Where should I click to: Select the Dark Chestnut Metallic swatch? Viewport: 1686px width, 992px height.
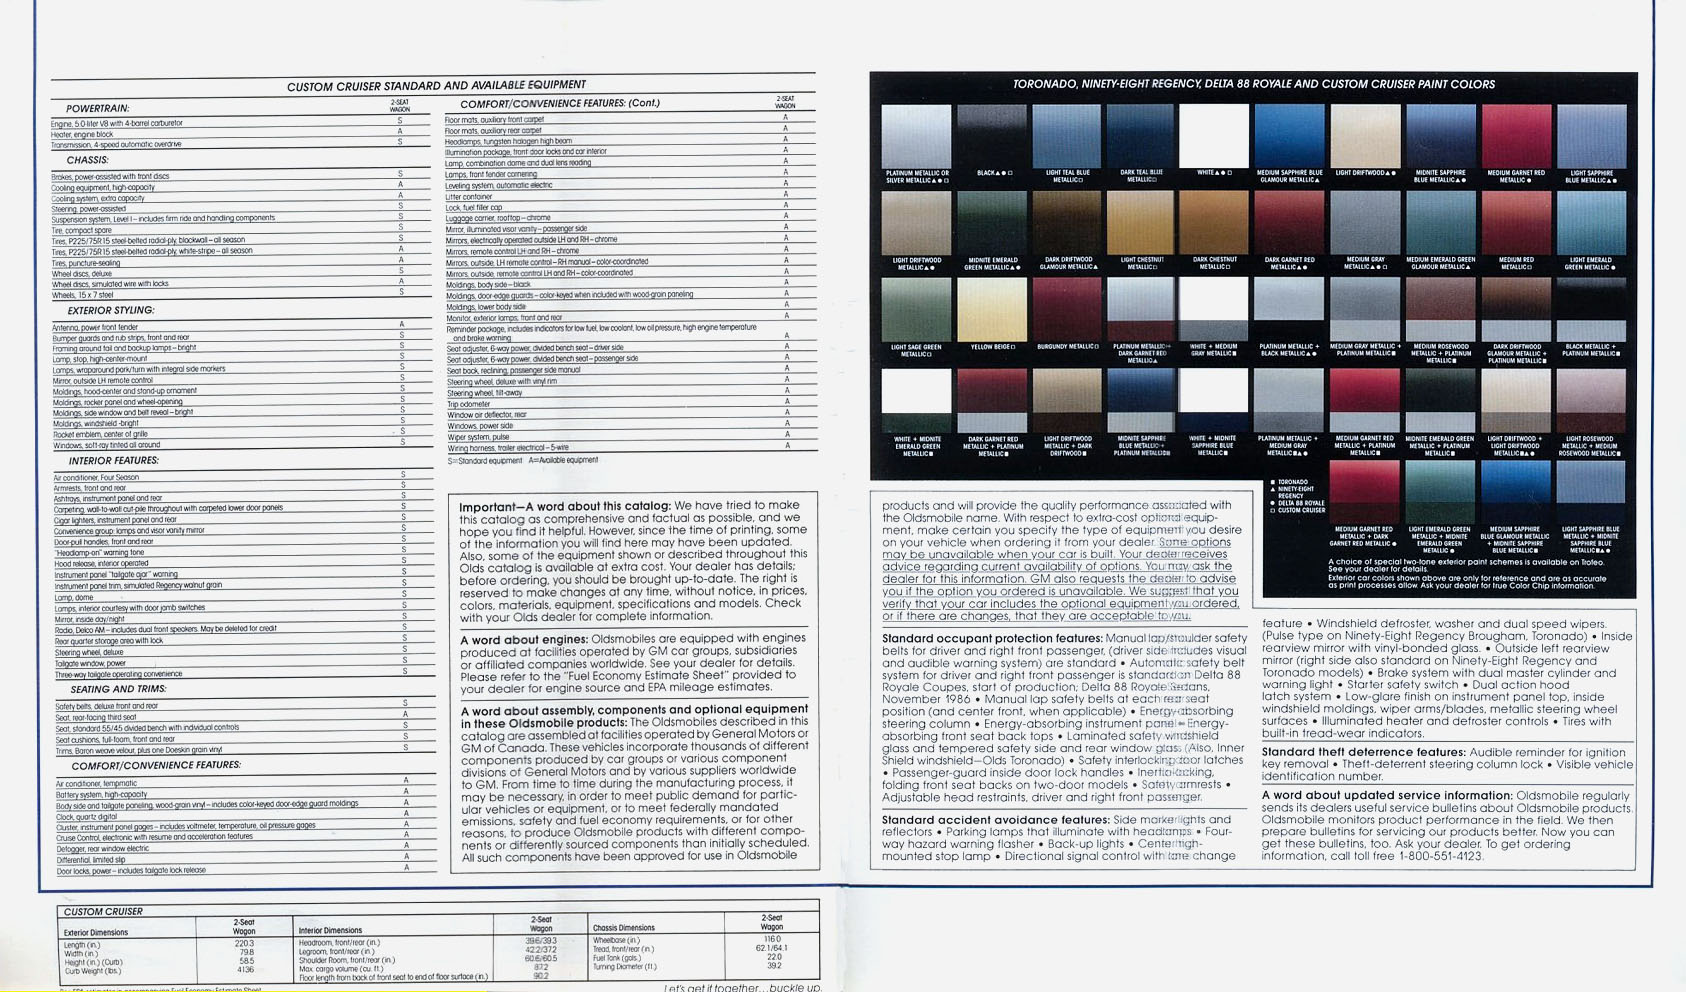pyautogui.click(x=1214, y=224)
